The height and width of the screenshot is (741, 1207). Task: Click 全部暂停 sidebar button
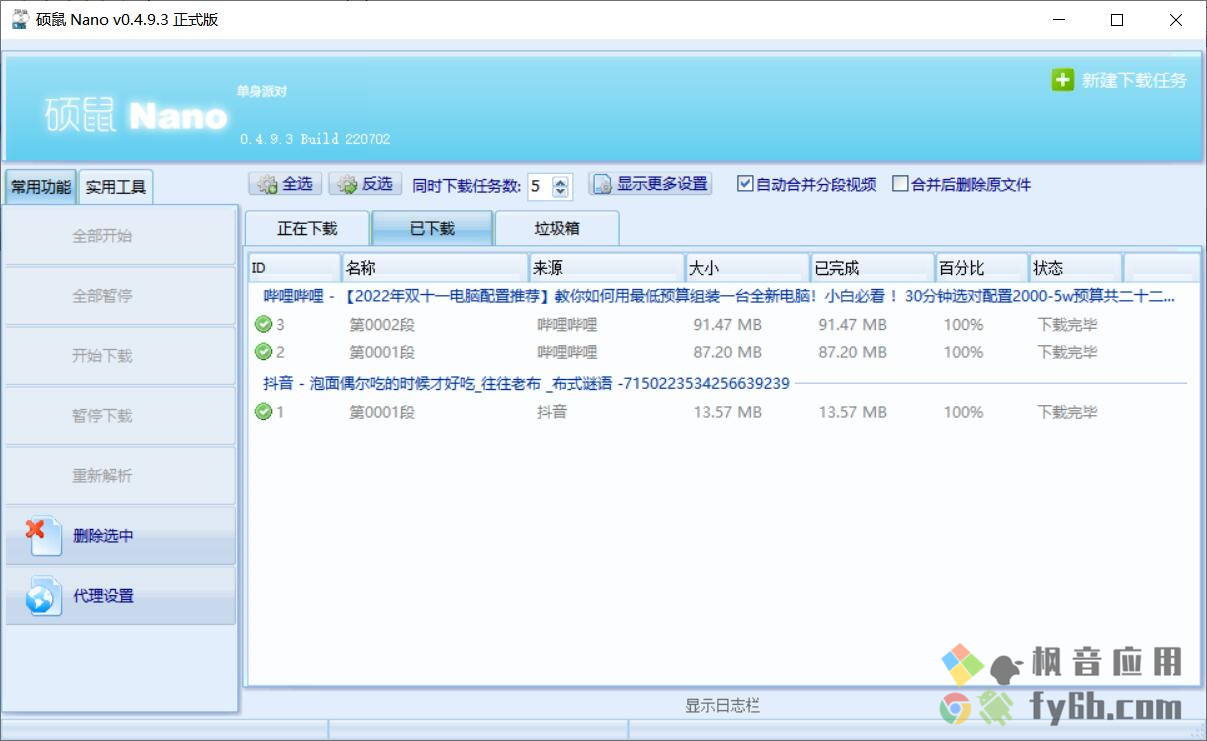pyautogui.click(x=121, y=296)
